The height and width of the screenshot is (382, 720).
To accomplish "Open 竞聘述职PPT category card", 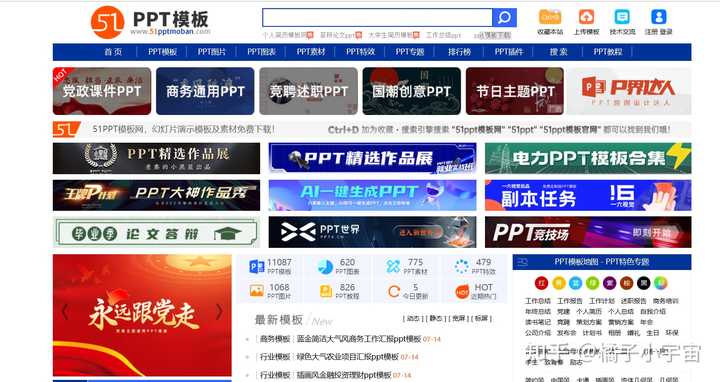I will [x=308, y=91].
